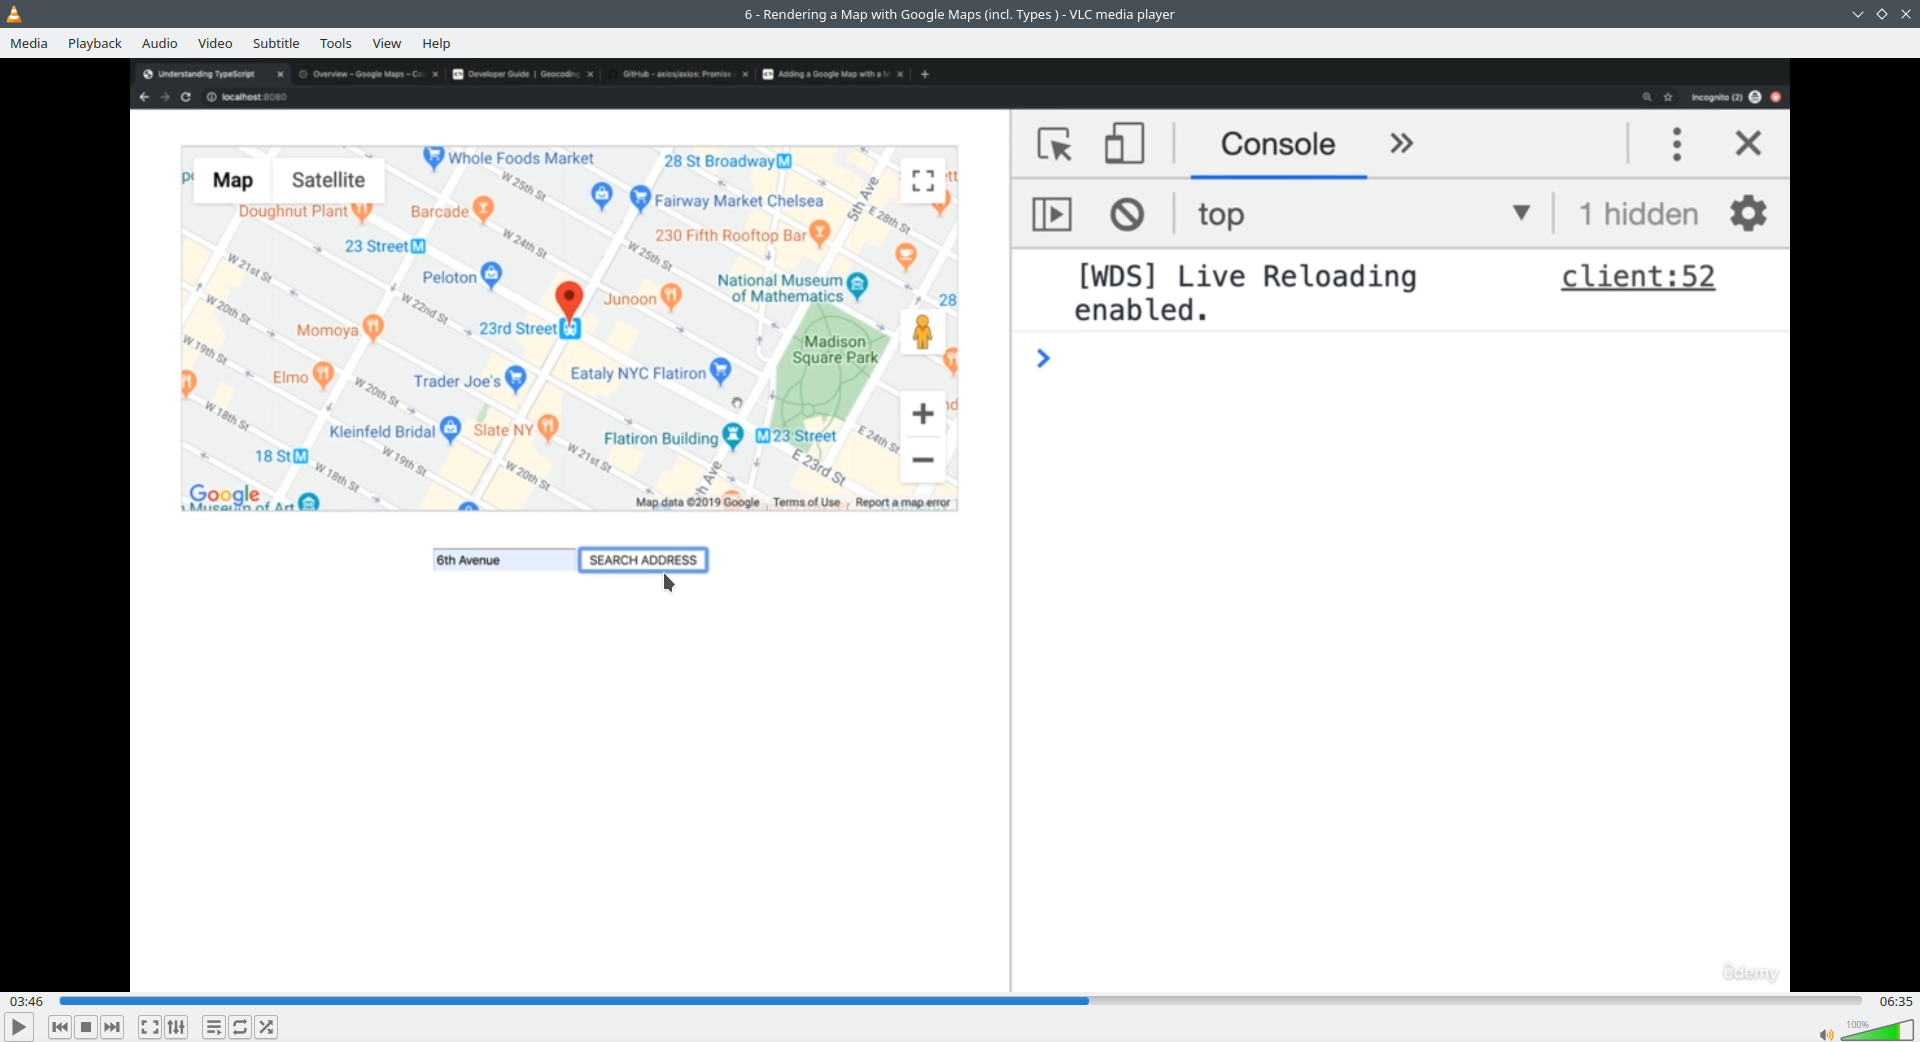Open the Audio menu
This screenshot has height=1042, width=1920.
pyautogui.click(x=159, y=43)
